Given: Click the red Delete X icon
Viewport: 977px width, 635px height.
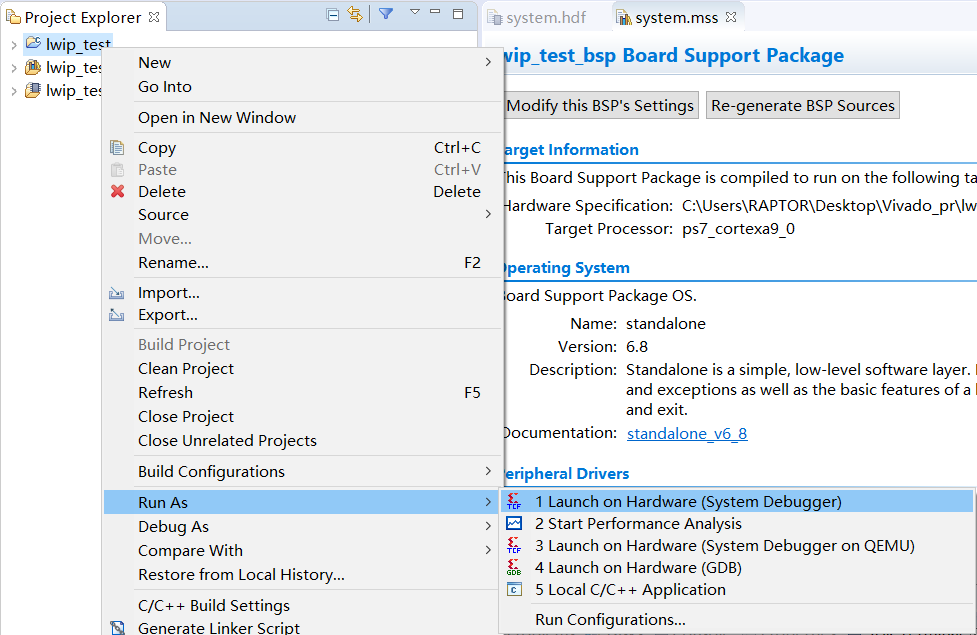Looking at the screenshot, I should [117, 191].
